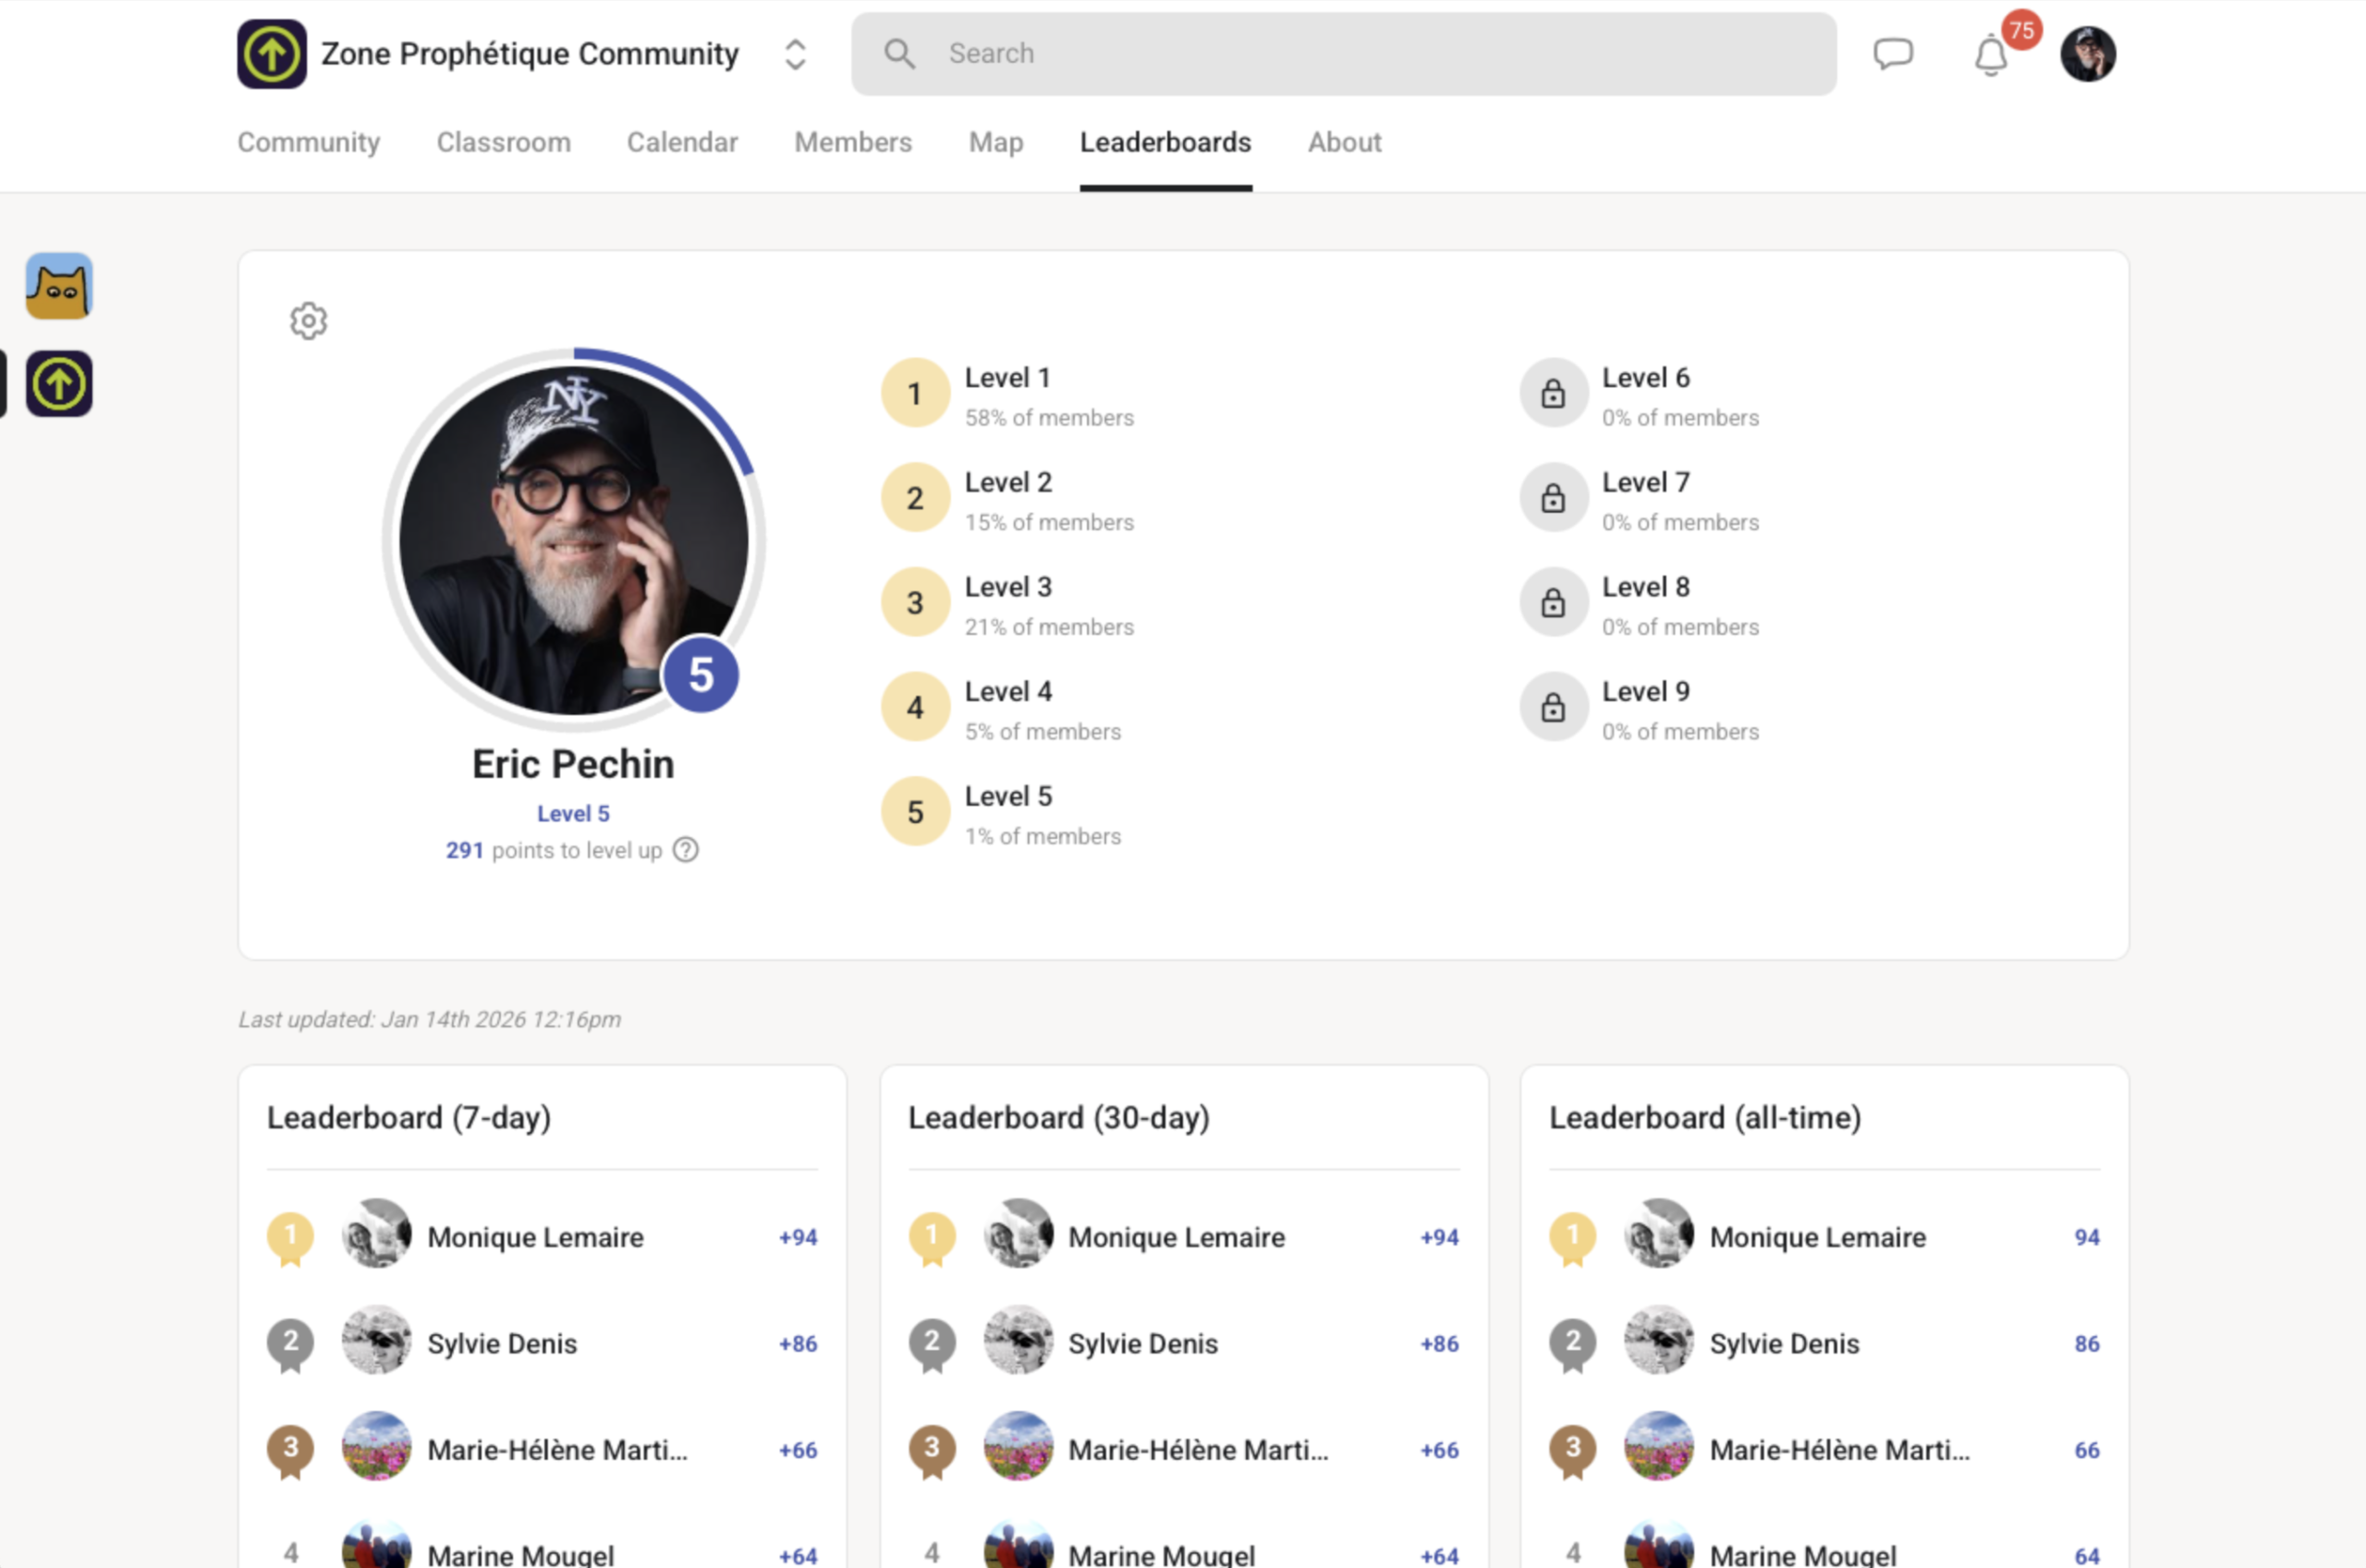Click the Level 1 gold badge
The image size is (2366, 1568).
click(x=914, y=393)
